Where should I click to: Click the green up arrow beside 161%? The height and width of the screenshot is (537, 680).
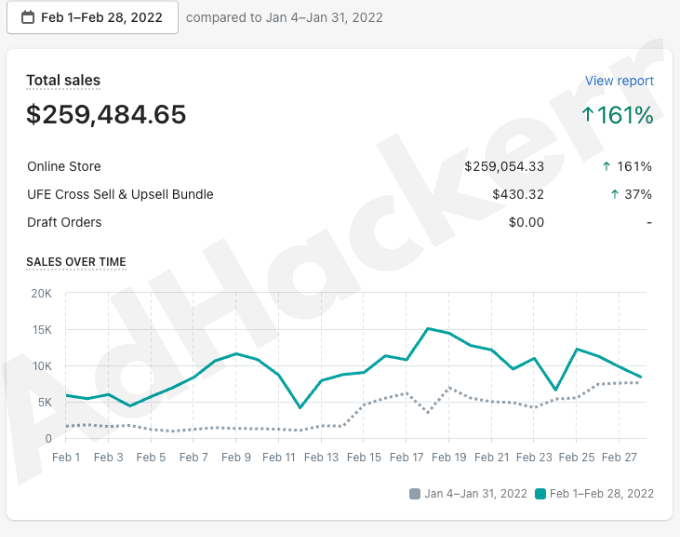pyautogui.click(x=588, y=115)
